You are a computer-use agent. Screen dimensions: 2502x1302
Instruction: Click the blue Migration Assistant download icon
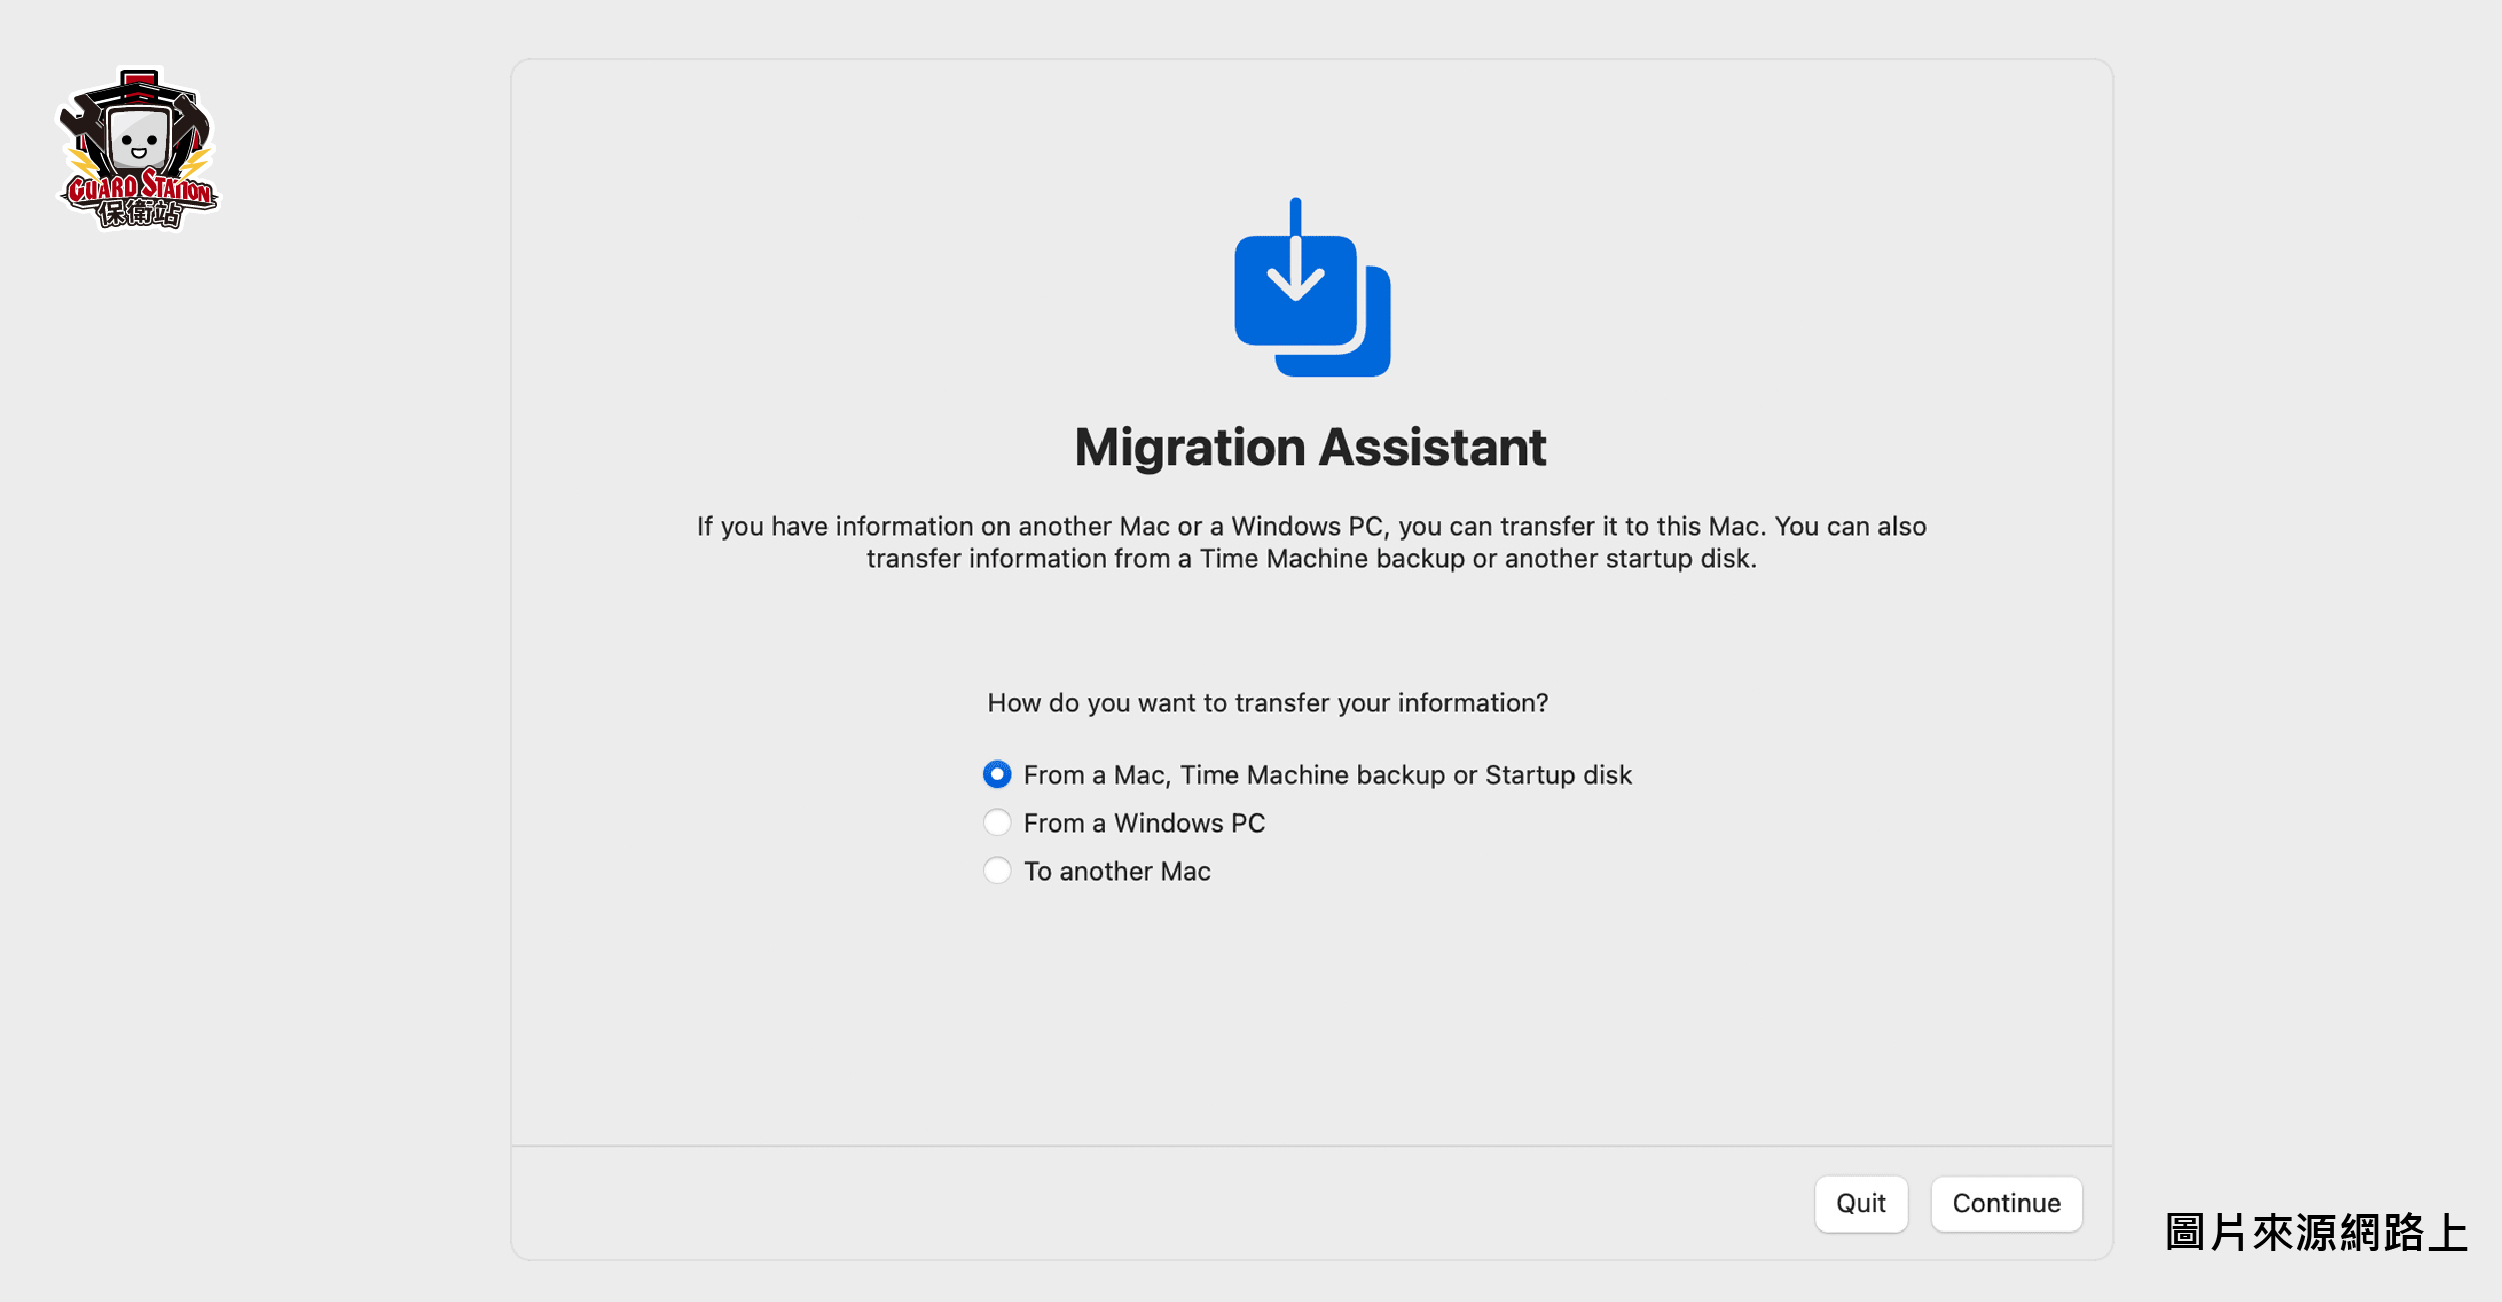click(1312, 288)
